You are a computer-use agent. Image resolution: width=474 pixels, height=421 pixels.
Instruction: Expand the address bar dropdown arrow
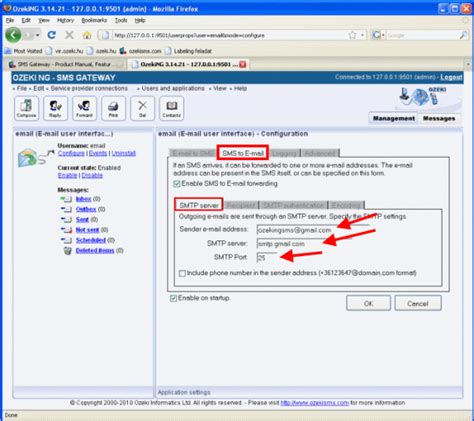click(362, 35)
